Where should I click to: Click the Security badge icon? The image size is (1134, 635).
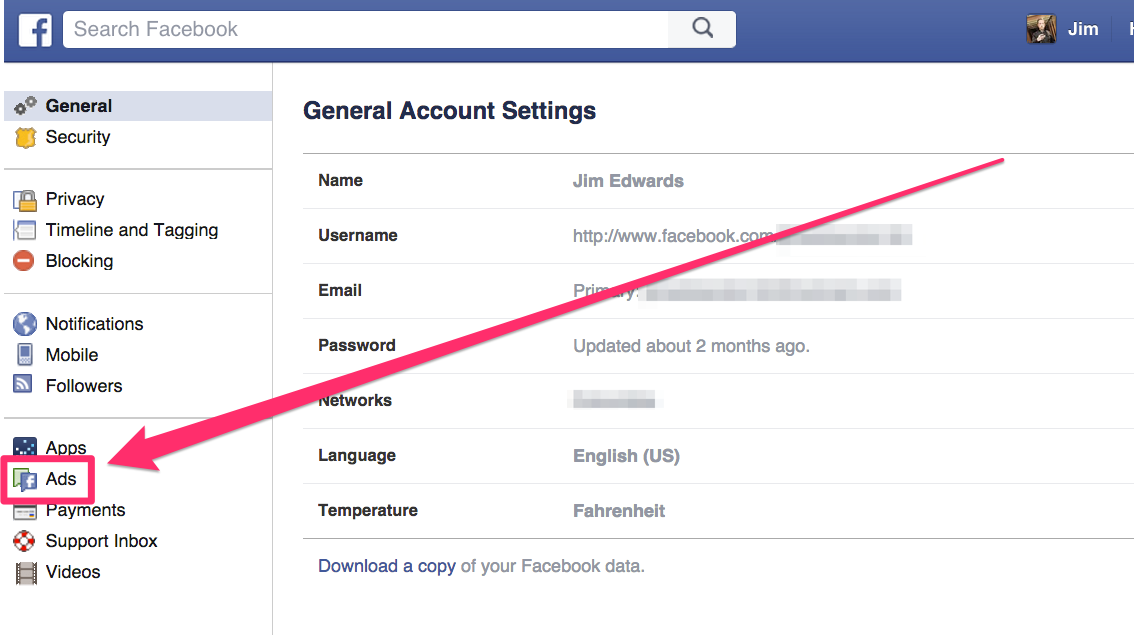pos(26,138)
